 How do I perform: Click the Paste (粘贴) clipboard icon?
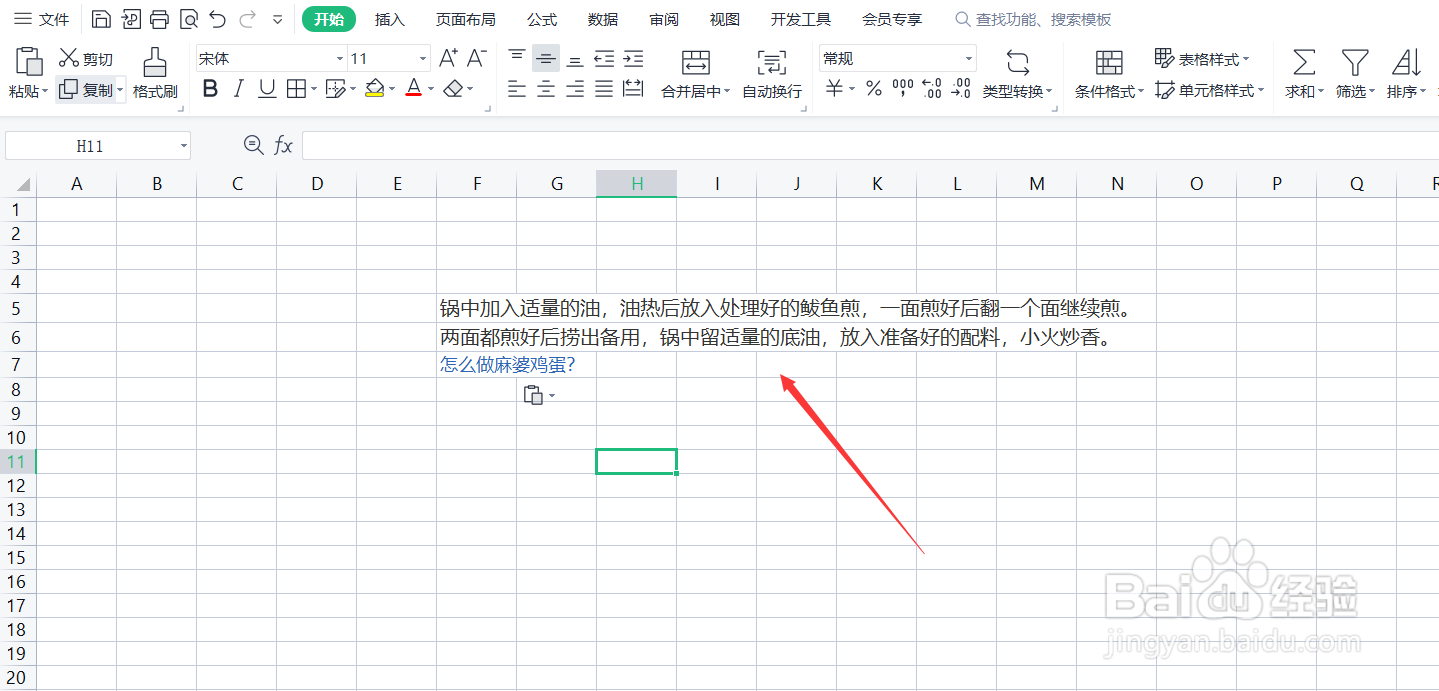tap(29, 61)
